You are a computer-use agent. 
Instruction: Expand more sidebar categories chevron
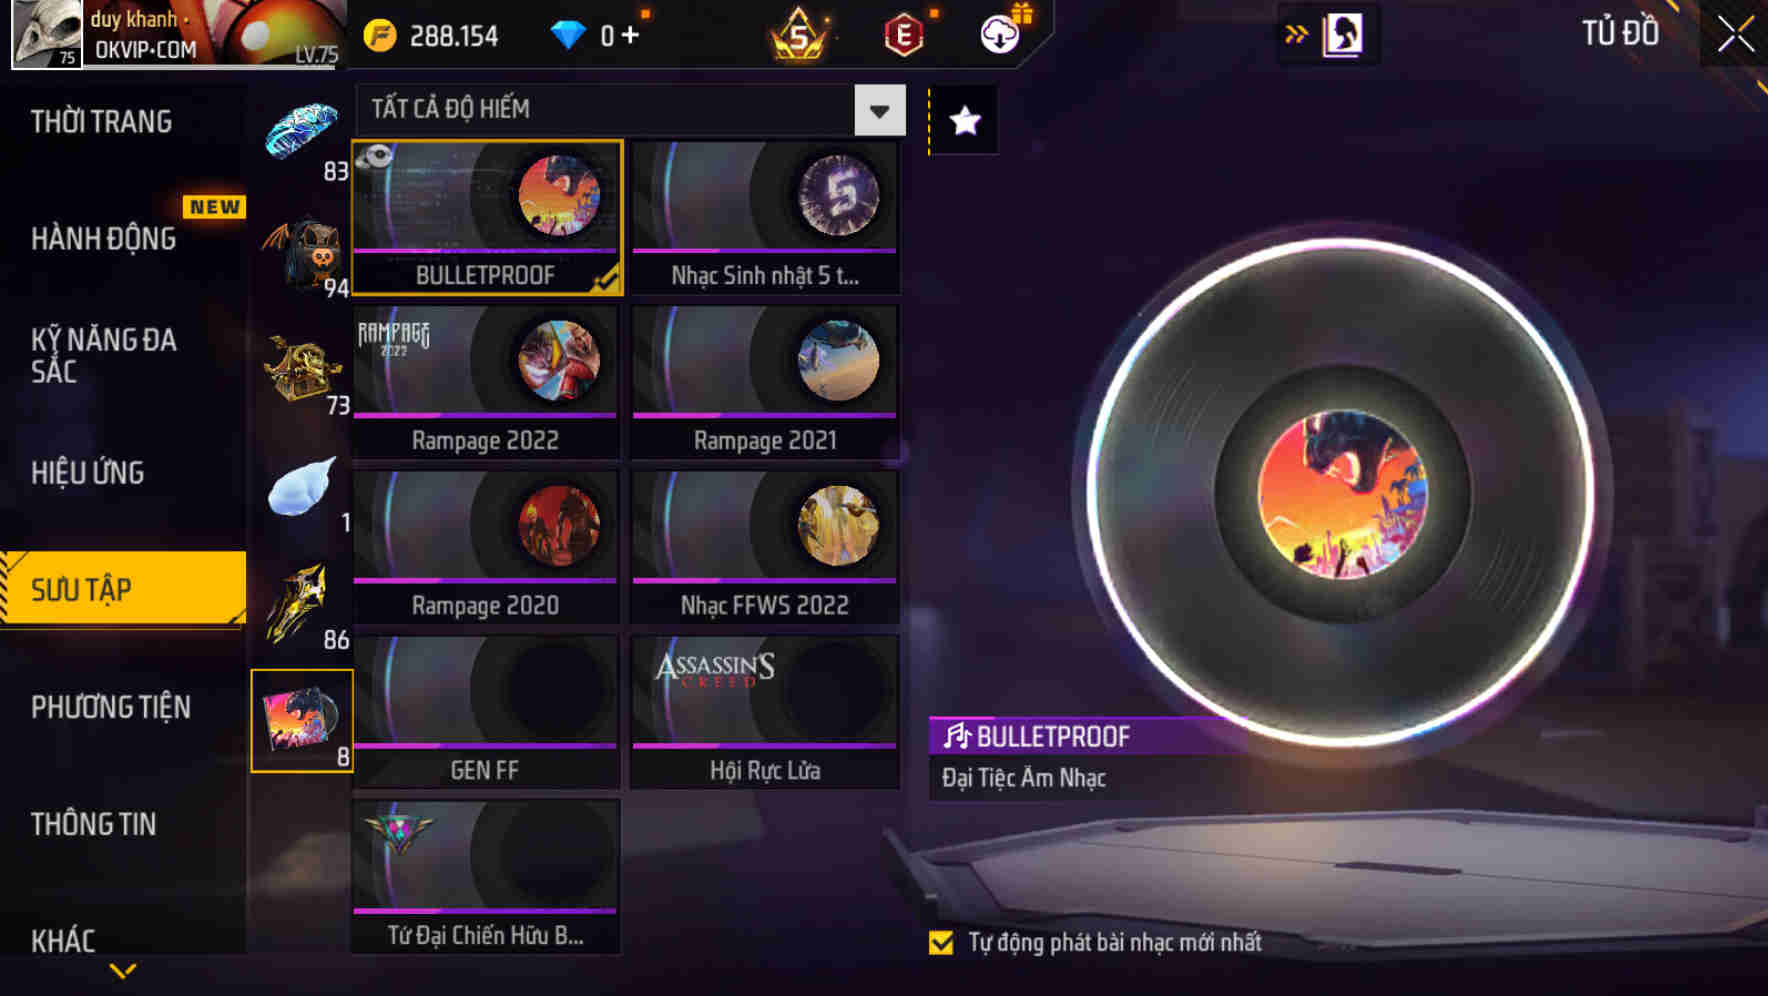(123, 971)
